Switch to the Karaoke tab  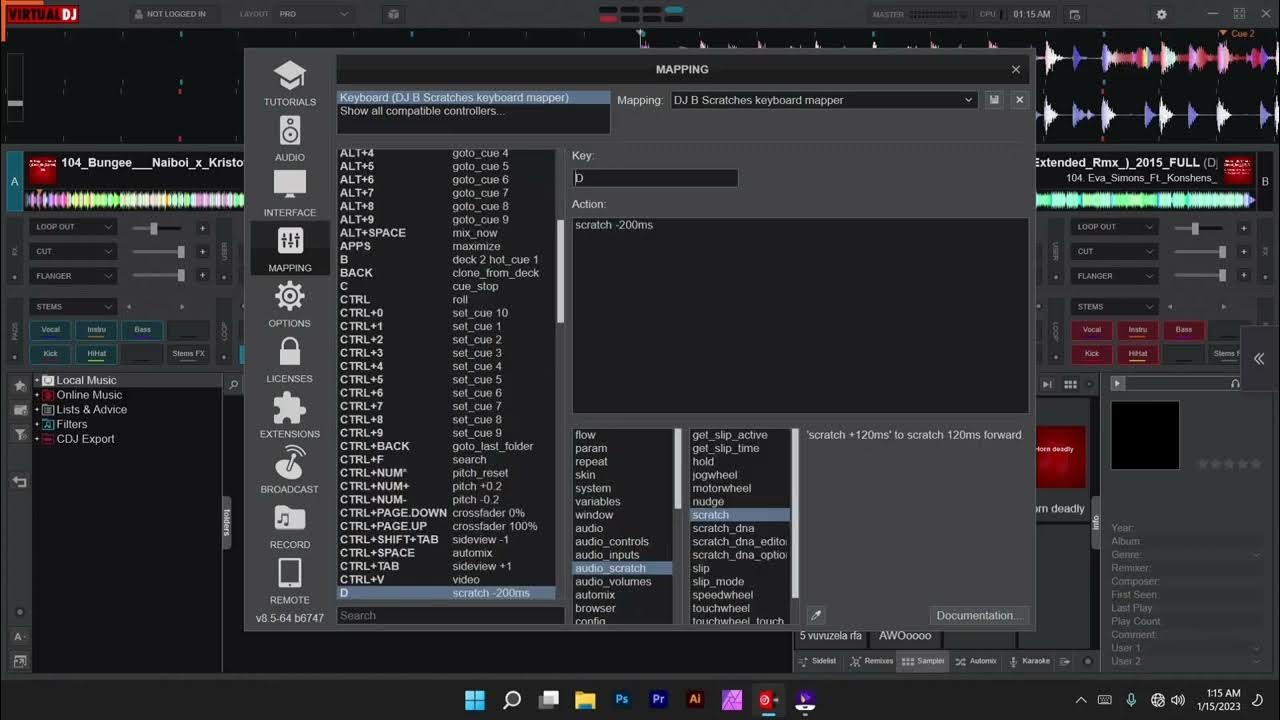pyautogui.click(x=1029, y=661)
